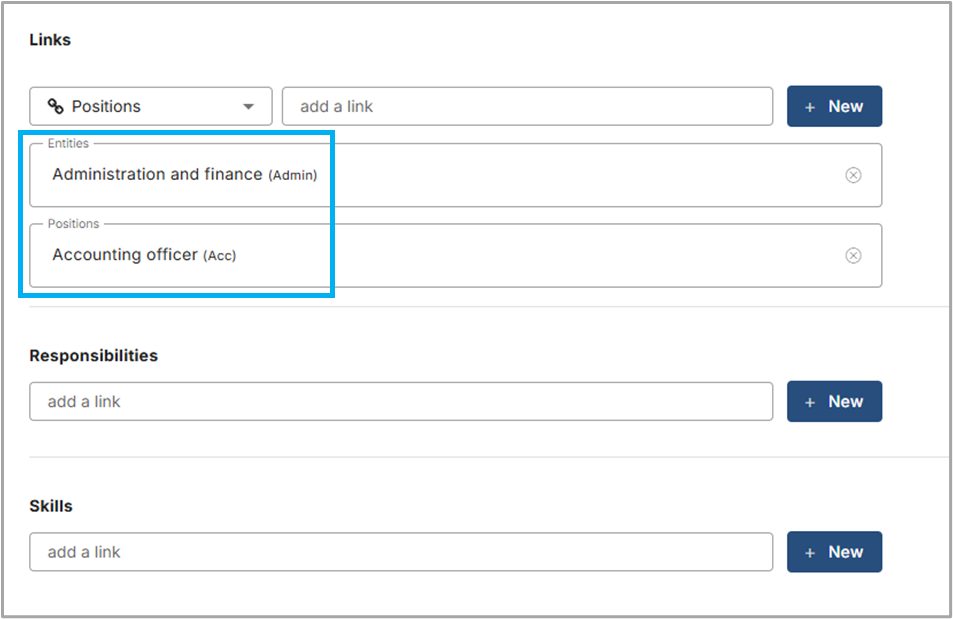
Task: Select the Accounting officer entry
Action: 125,255
